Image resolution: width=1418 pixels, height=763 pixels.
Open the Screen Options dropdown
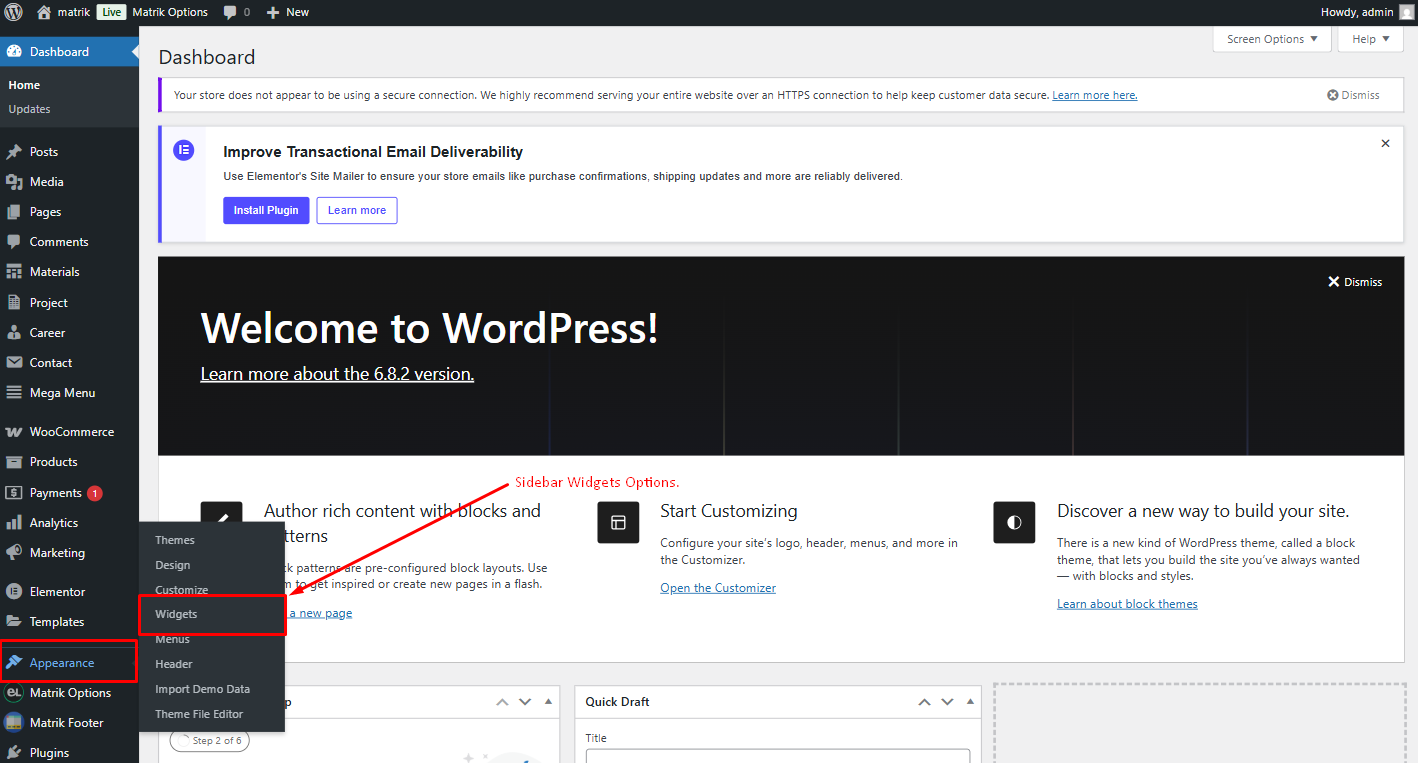(x=1272, y=39)
